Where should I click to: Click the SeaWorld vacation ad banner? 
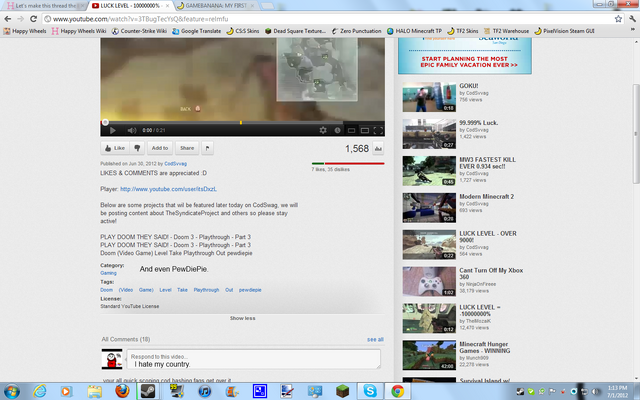pos(465,56)
